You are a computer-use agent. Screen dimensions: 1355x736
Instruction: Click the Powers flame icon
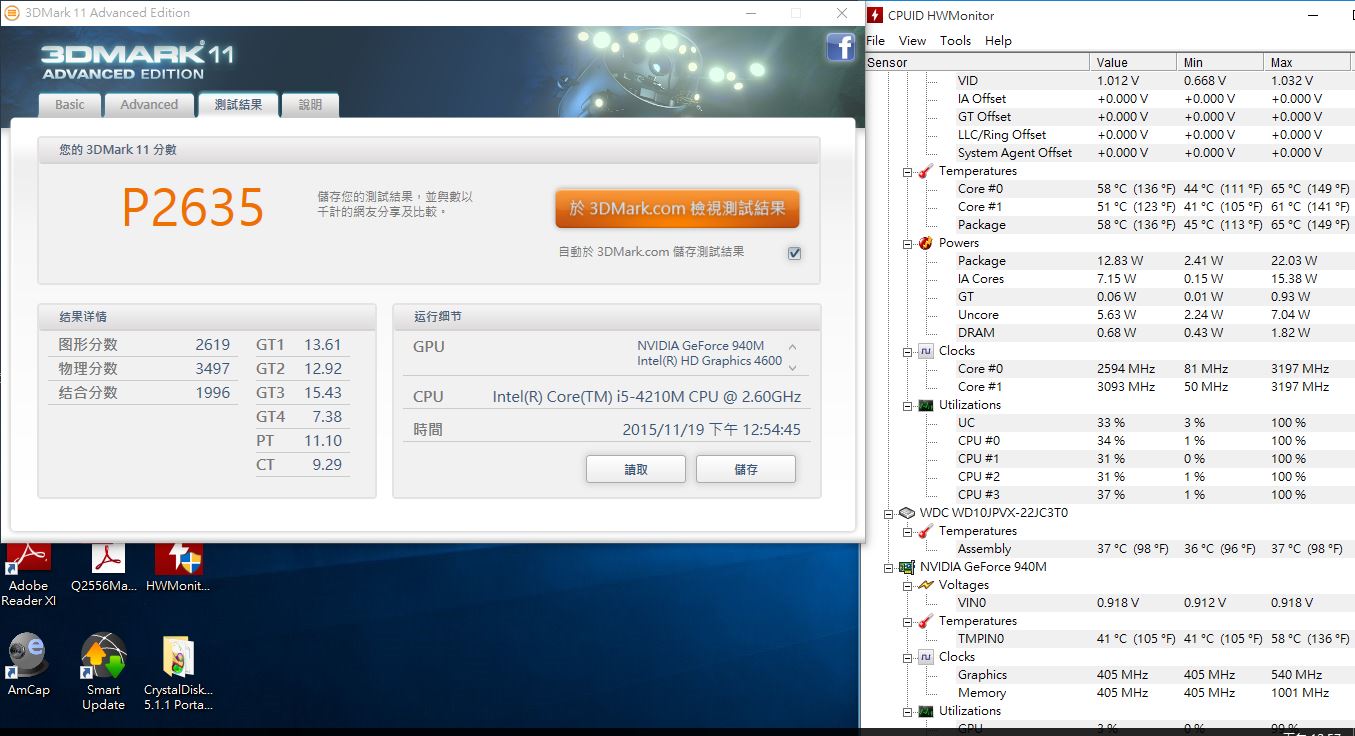(926, 243)
